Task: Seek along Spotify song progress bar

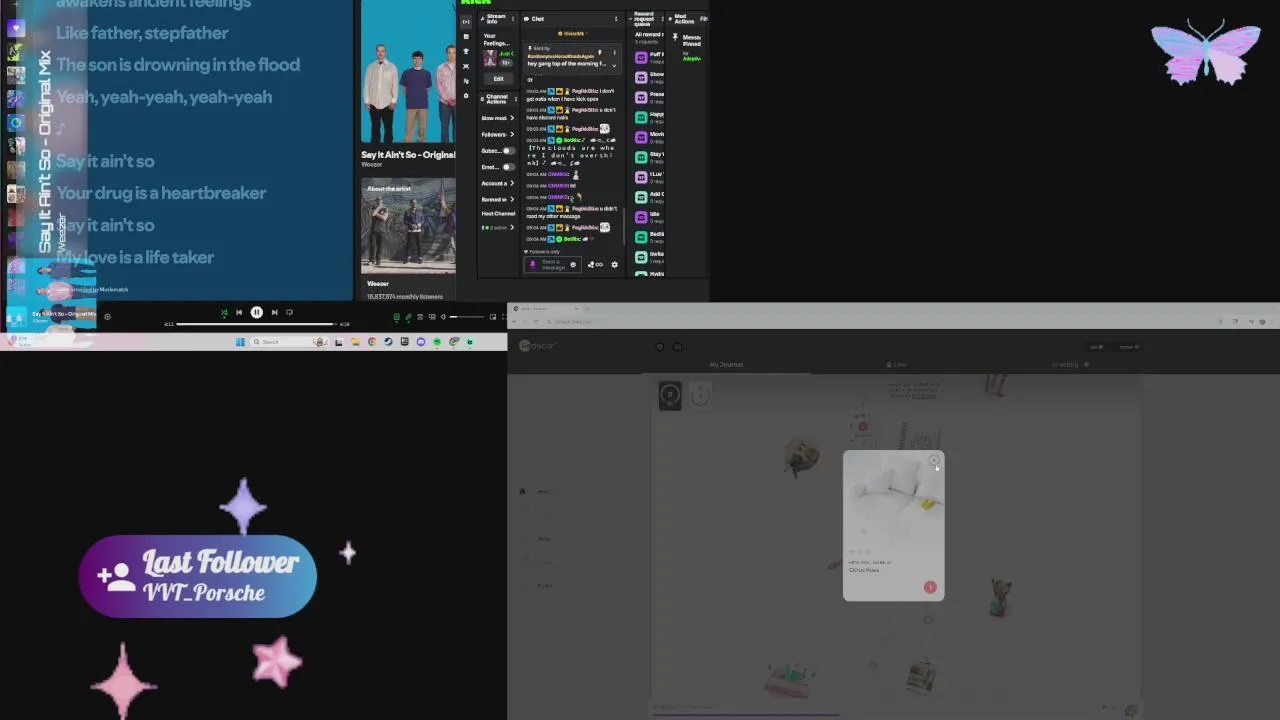Action: coord(256,324)
